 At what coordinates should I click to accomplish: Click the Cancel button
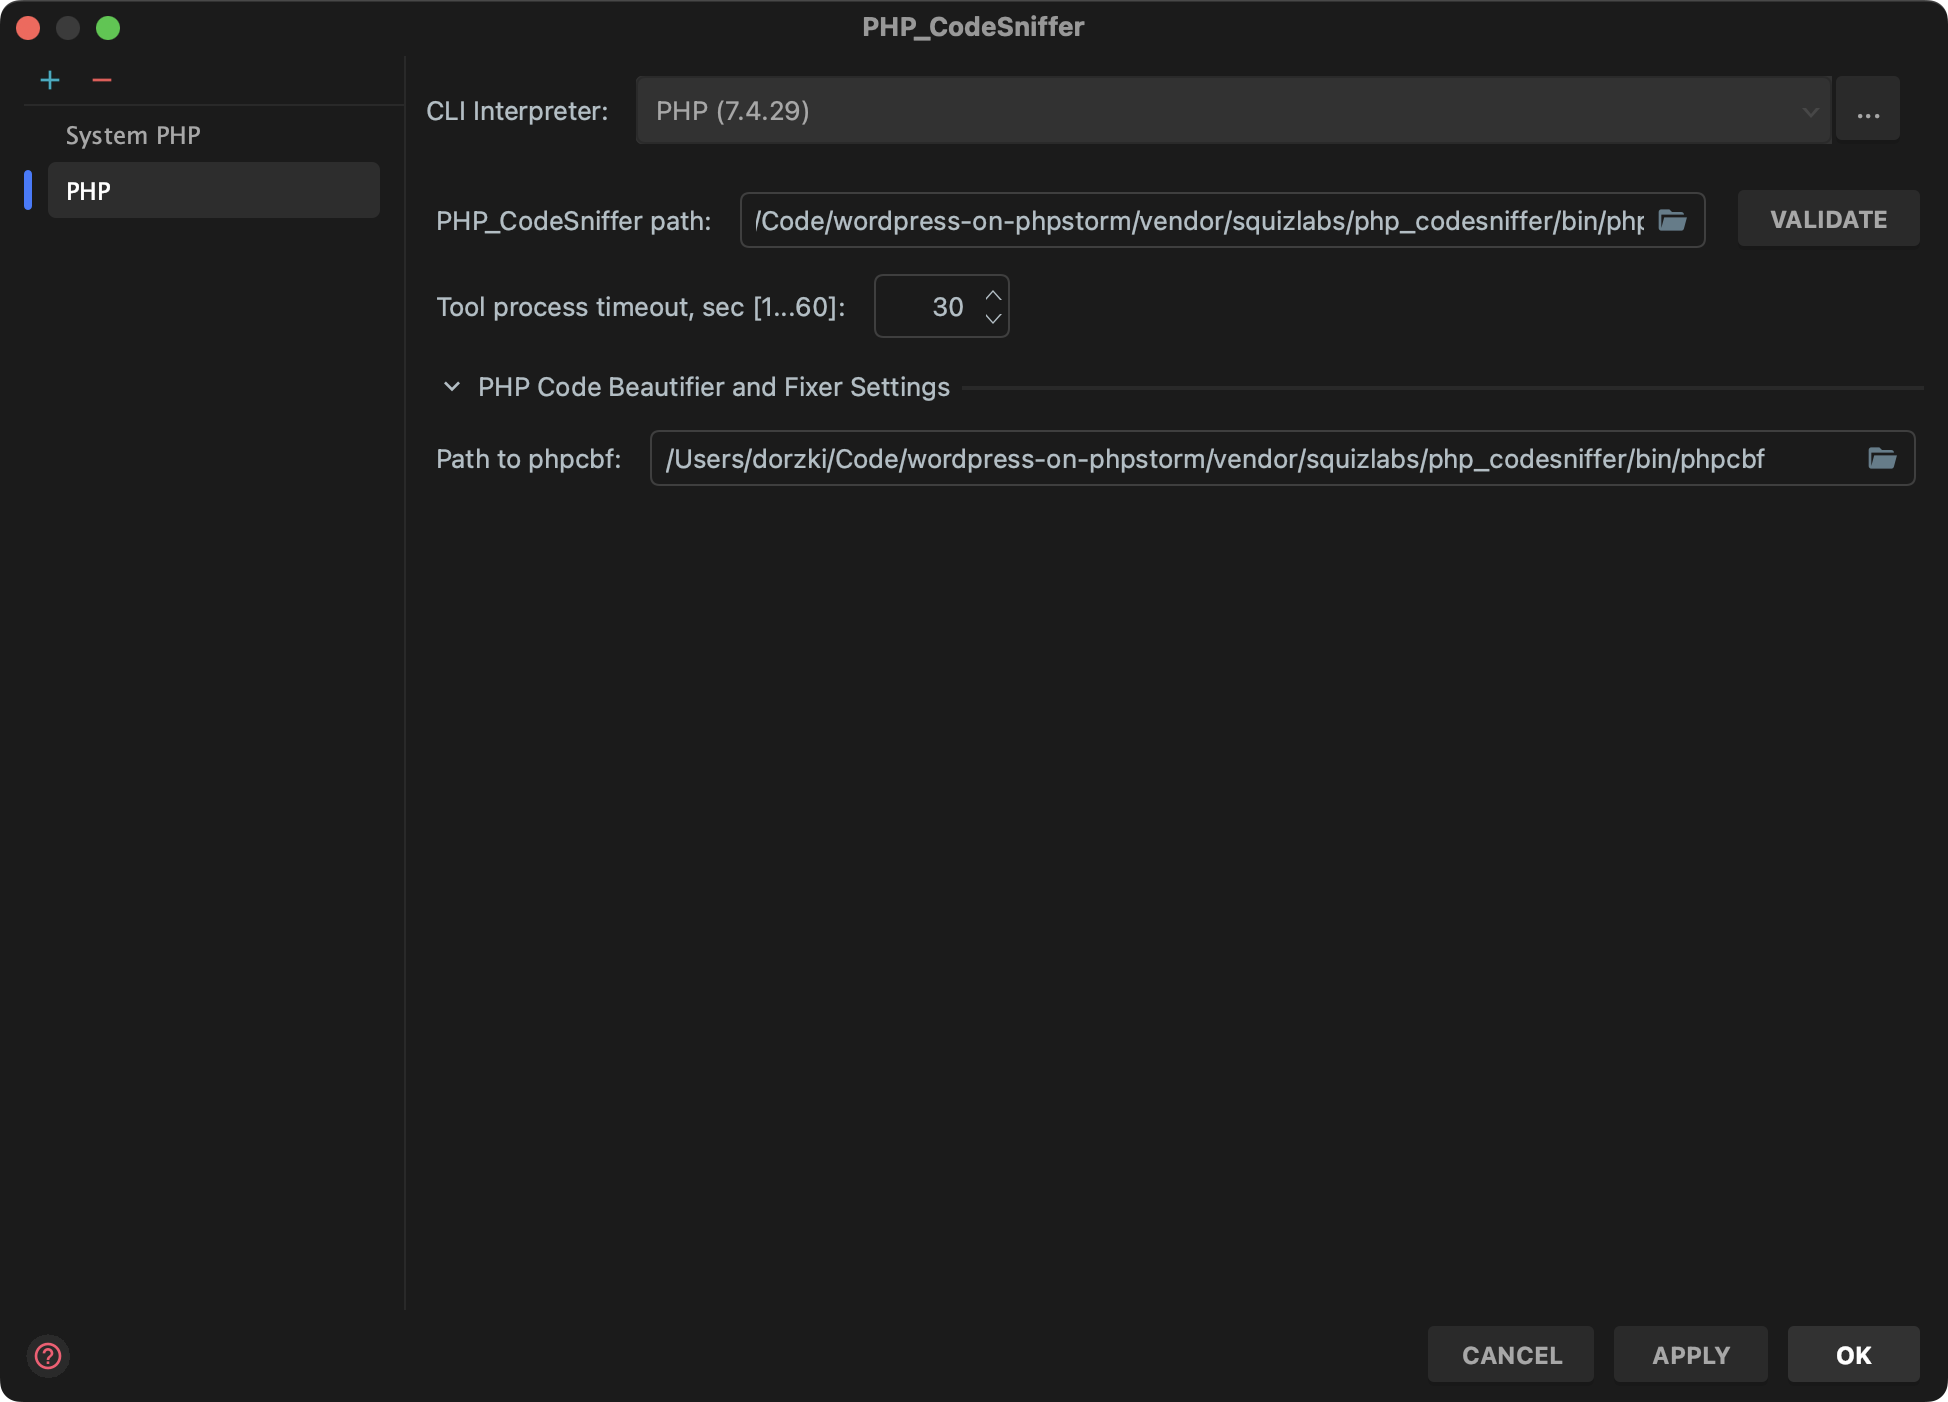tap(1511, 1355)
